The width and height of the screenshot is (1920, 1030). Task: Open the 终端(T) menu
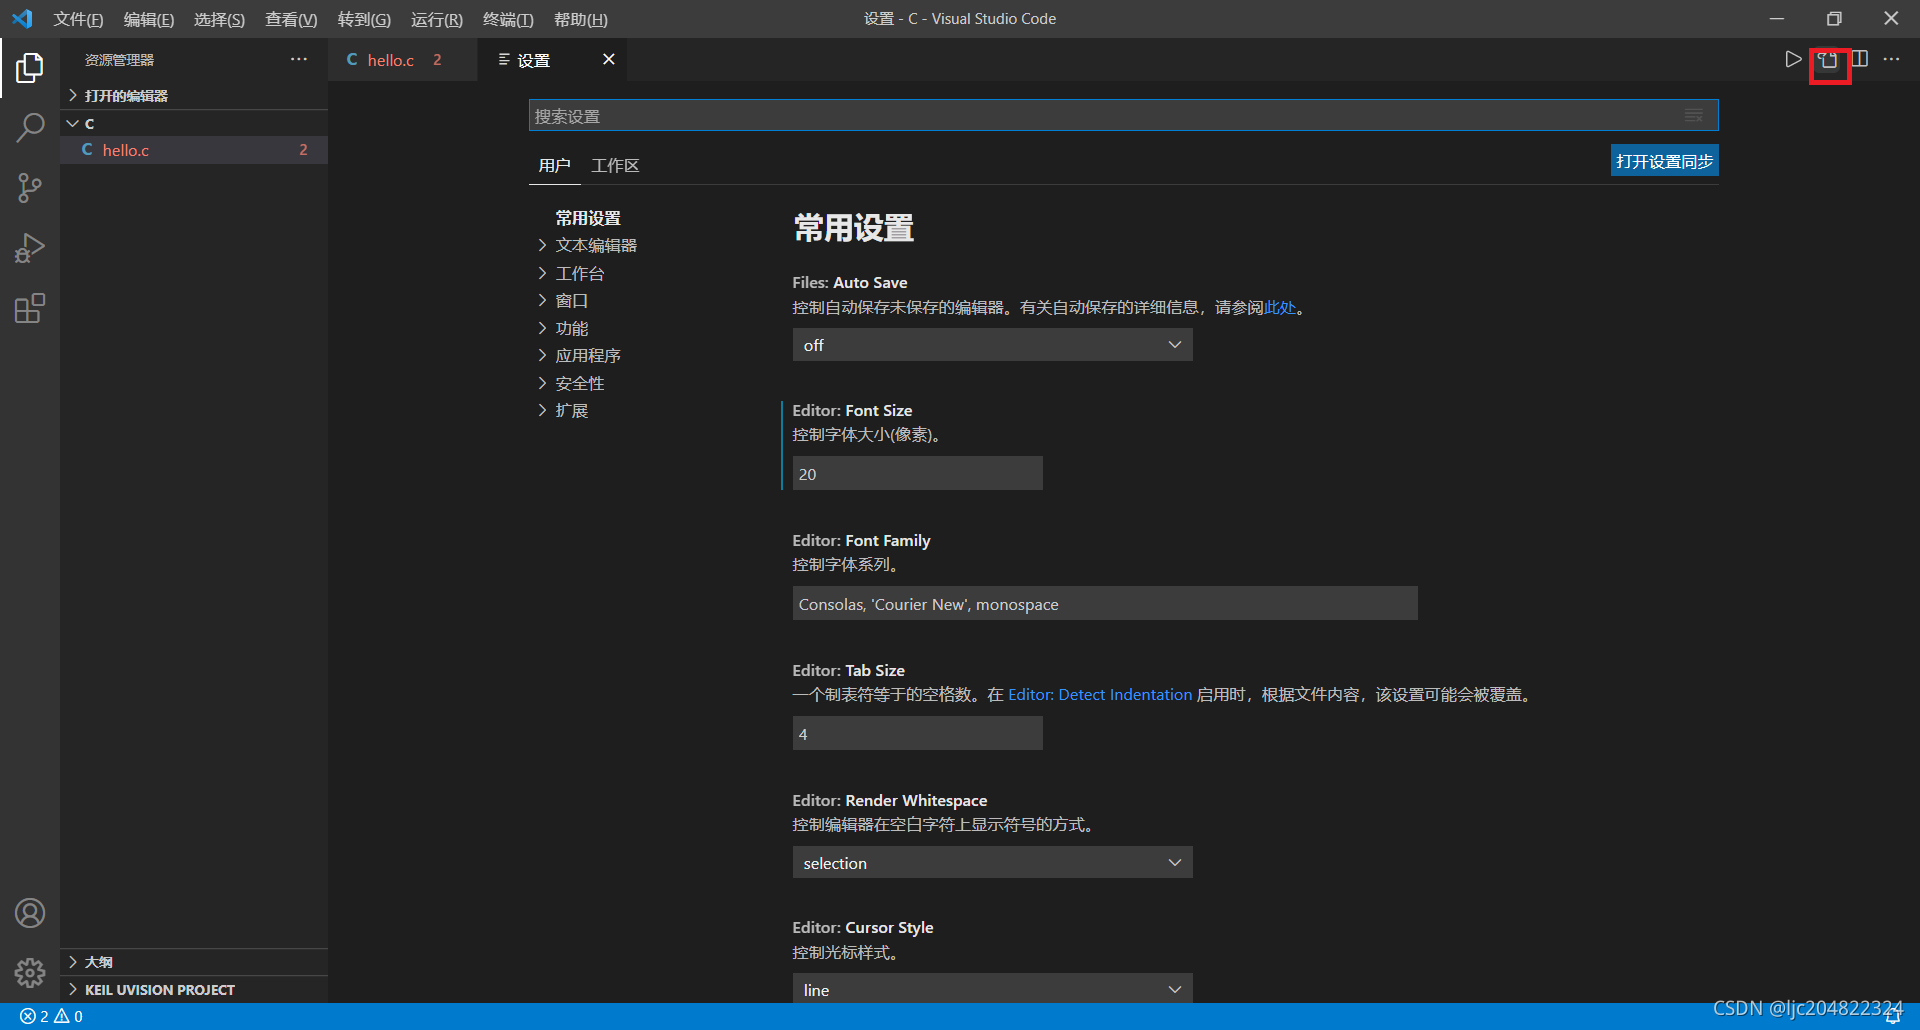pos(508,19)
